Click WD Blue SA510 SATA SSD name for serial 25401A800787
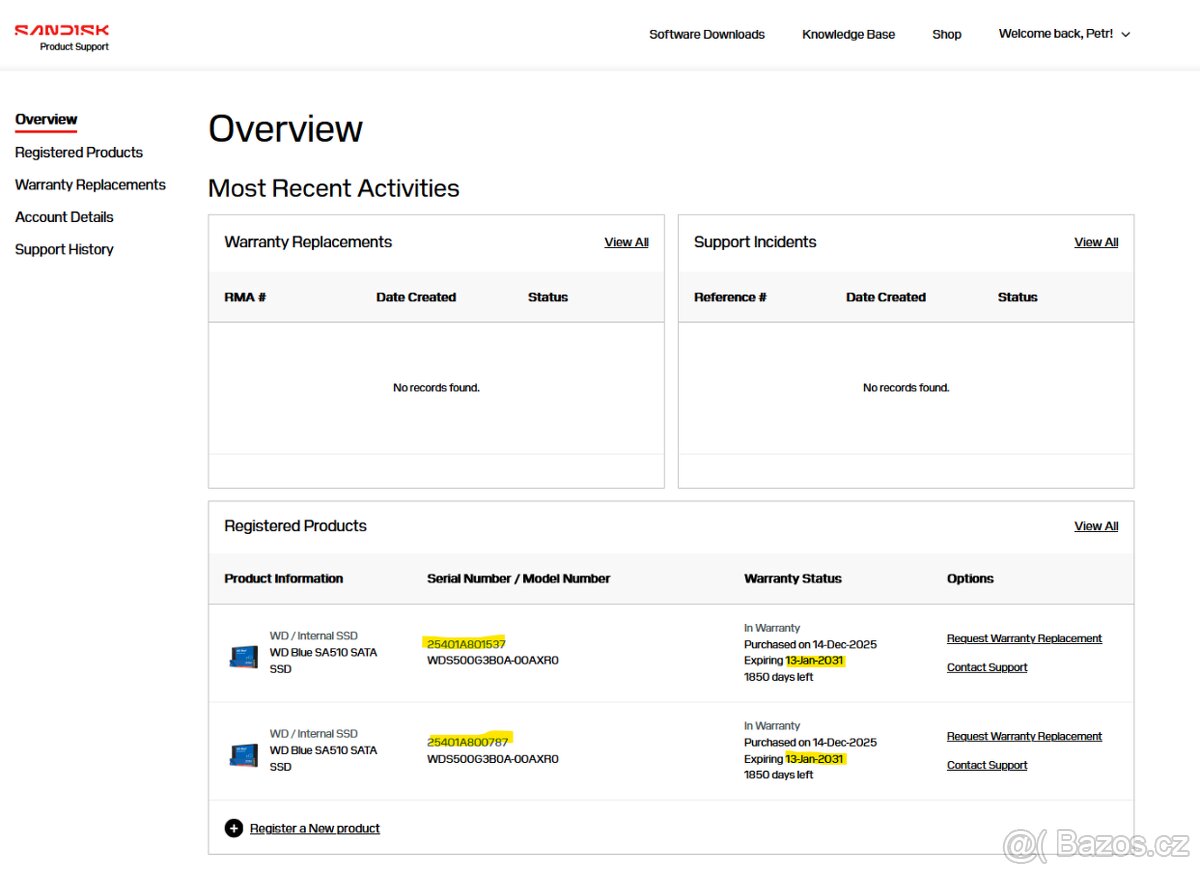The width and height of the screenshot is (1200, 874). [x=323, y=758]
